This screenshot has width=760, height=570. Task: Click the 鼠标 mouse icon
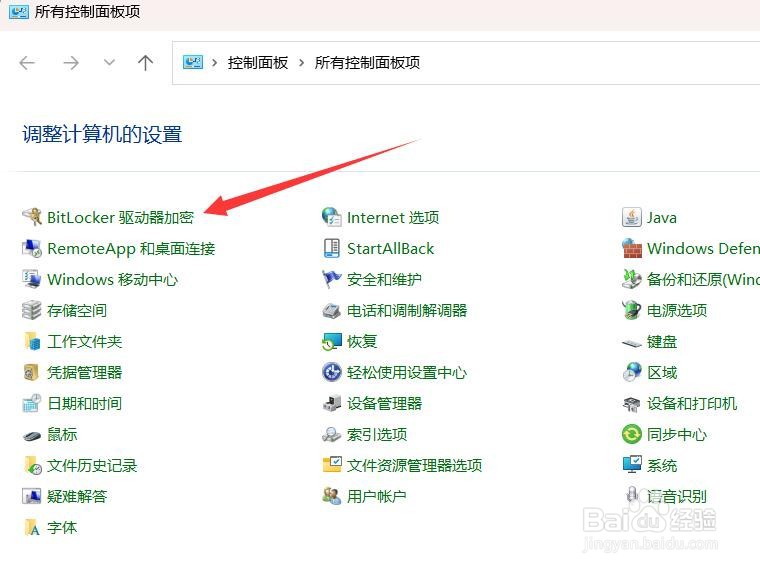[32, 435]
